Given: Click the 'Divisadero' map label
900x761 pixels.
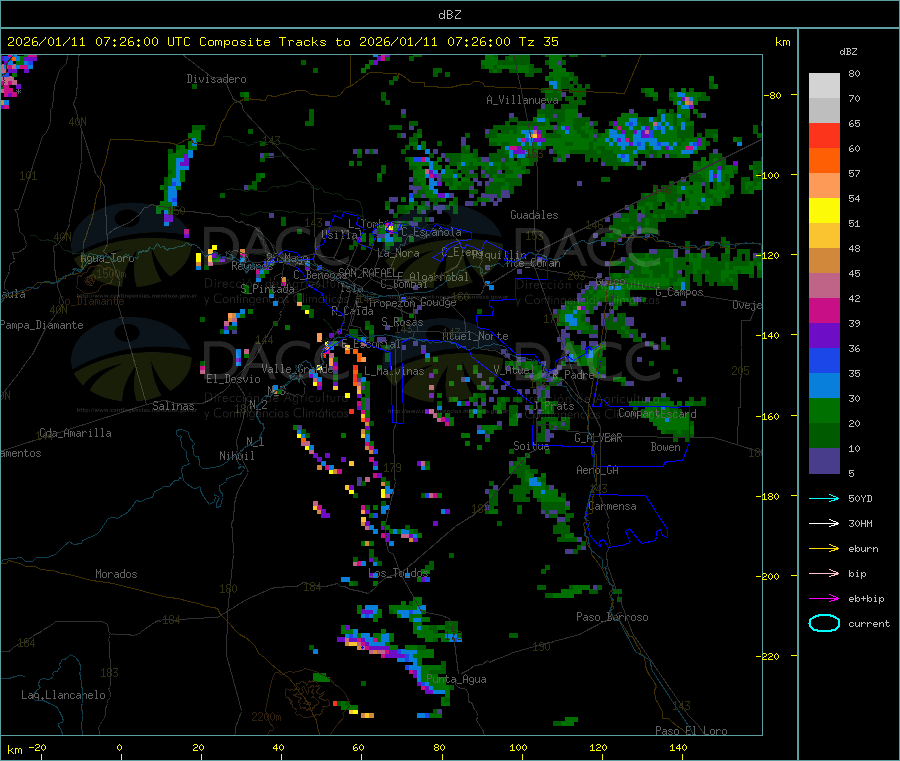Looking at the screenshot, I should 216,79.
